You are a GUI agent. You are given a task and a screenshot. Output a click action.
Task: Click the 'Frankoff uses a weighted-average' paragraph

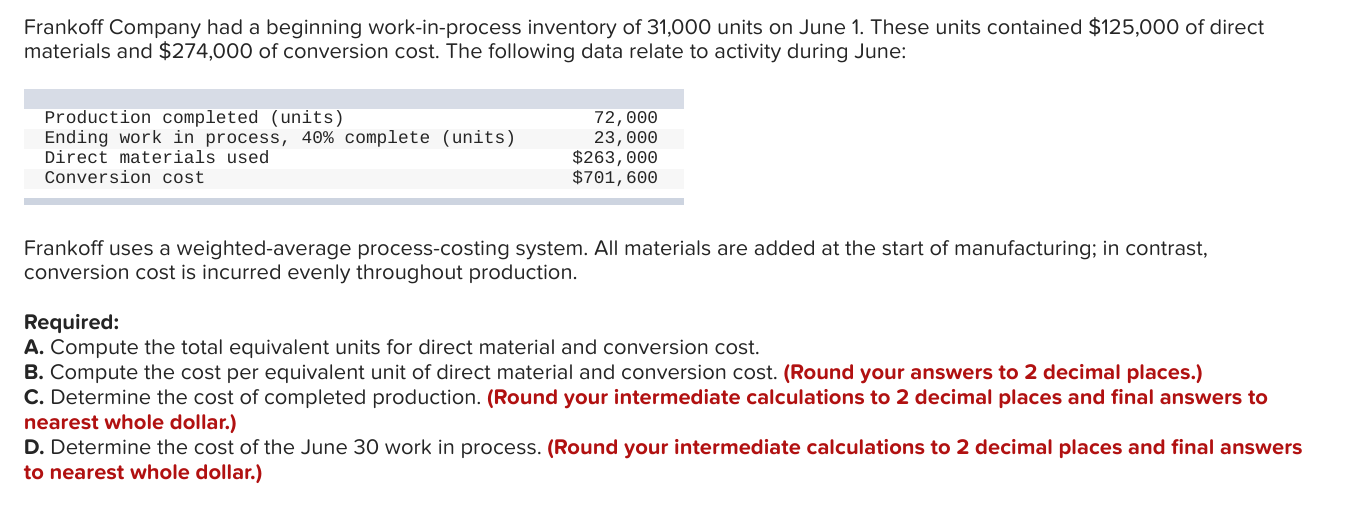pos(615,260)
